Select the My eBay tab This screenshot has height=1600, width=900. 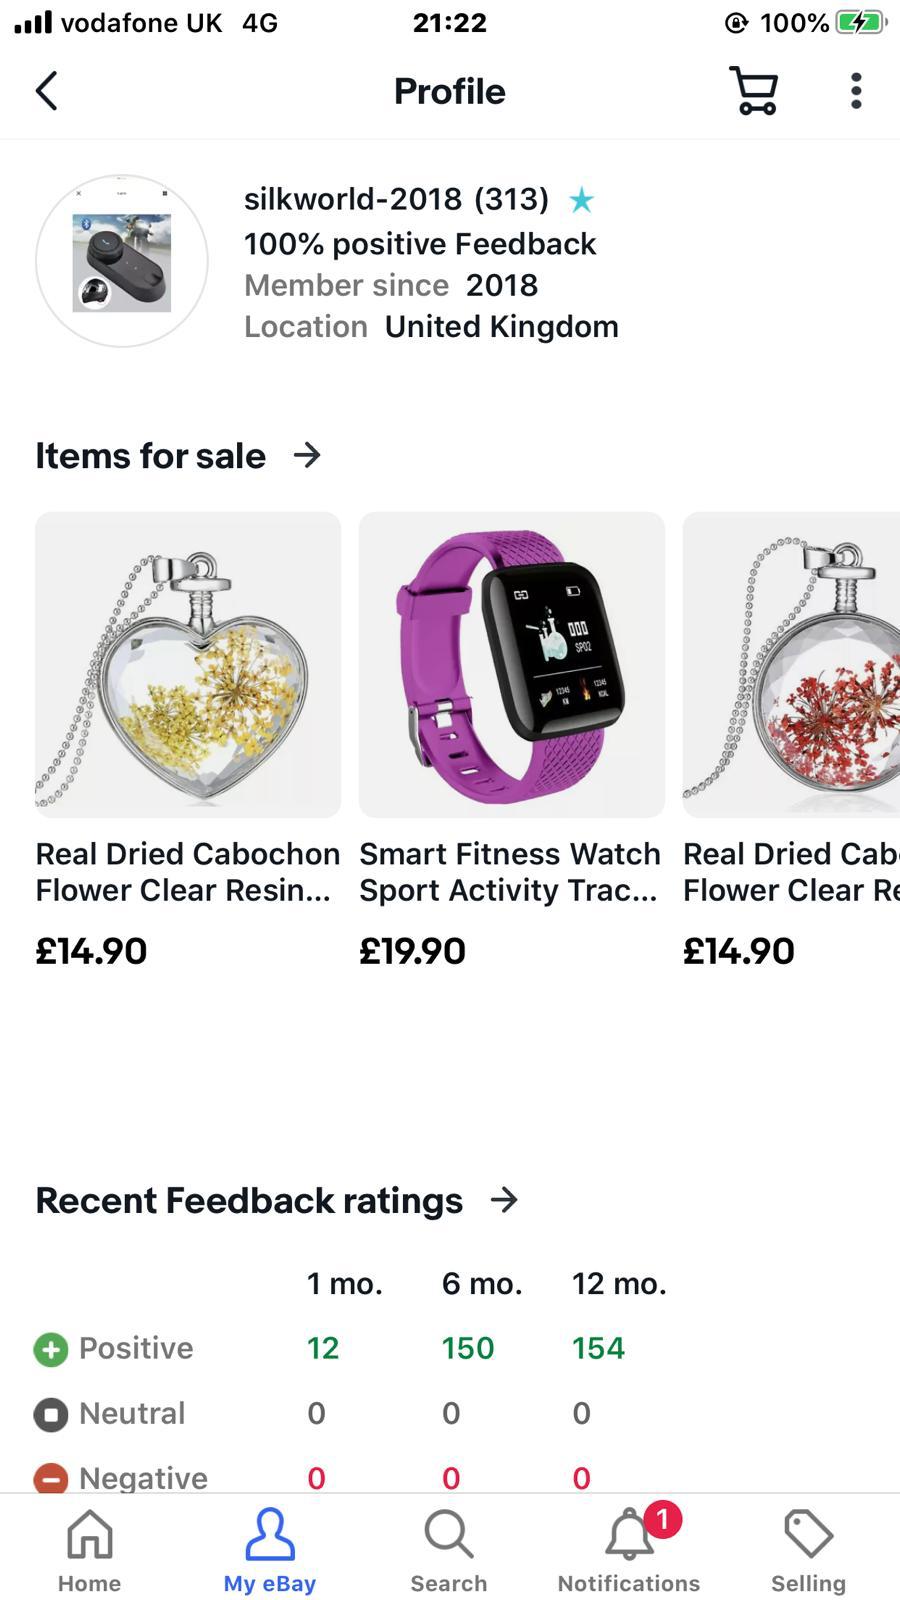click(x=269, y=1550)
